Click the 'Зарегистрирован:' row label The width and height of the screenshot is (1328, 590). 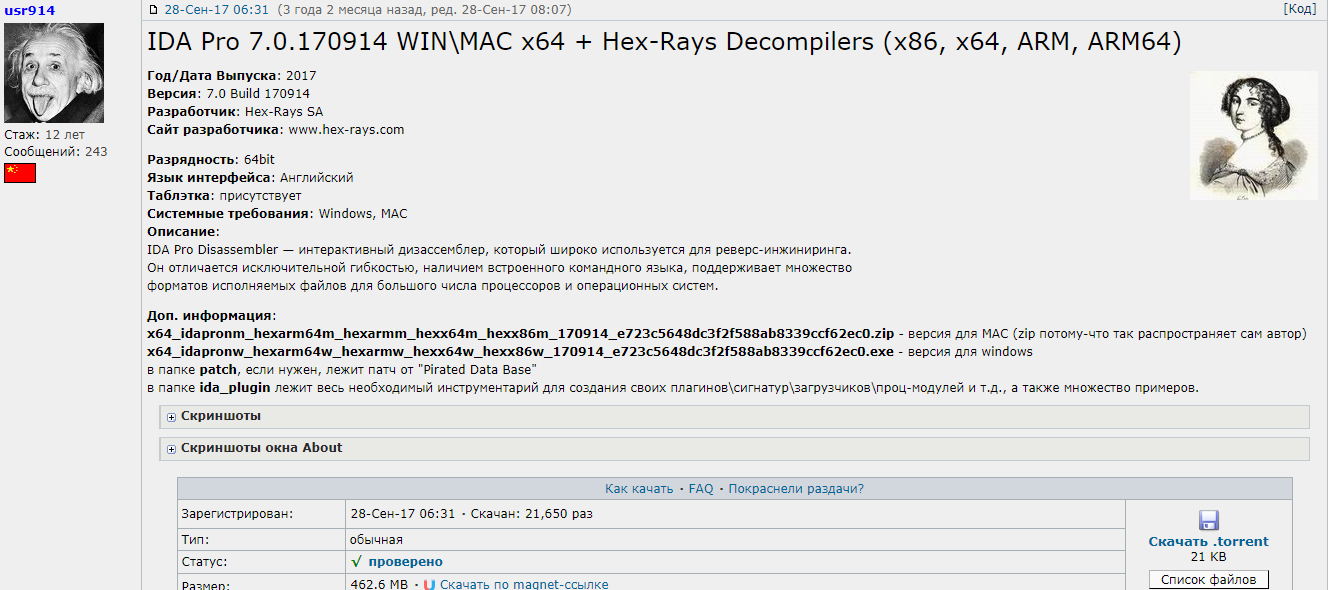click(238, 514)
